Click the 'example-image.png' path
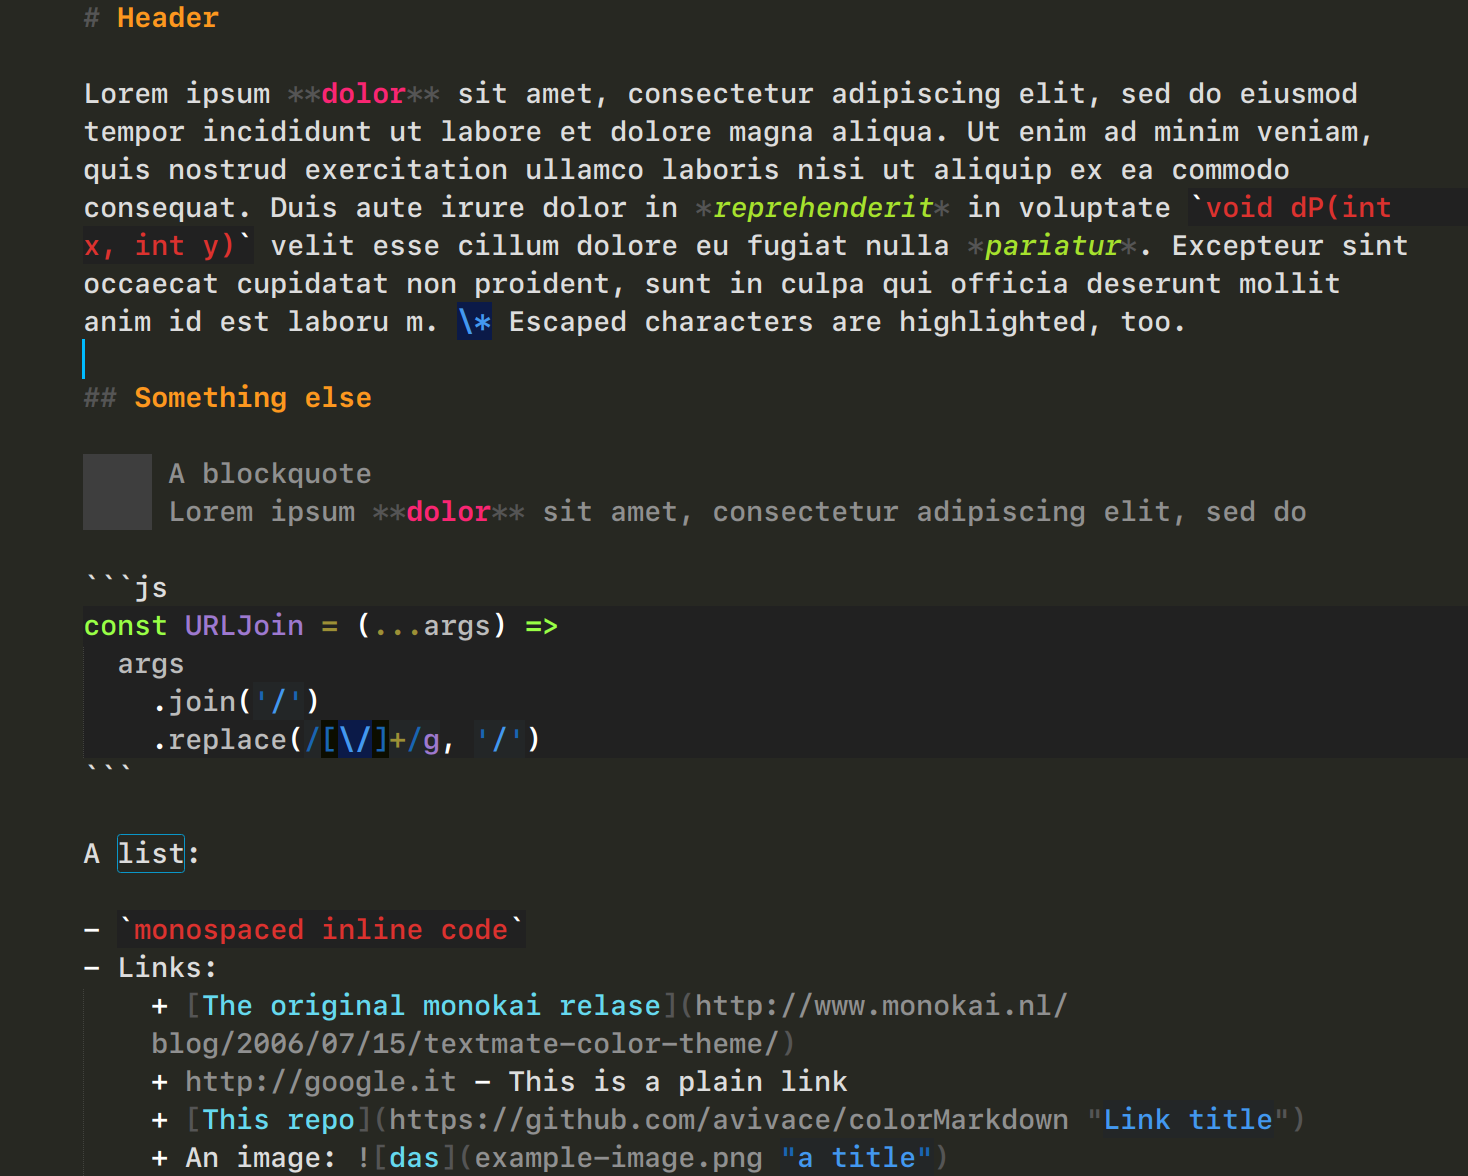 [x=618, y=1158]
